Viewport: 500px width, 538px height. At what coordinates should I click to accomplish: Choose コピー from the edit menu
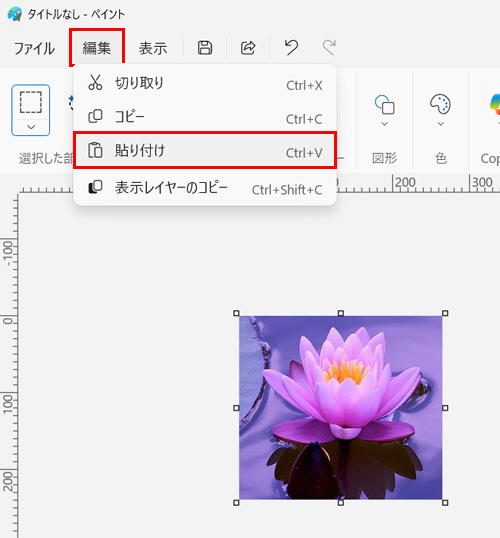205,117
